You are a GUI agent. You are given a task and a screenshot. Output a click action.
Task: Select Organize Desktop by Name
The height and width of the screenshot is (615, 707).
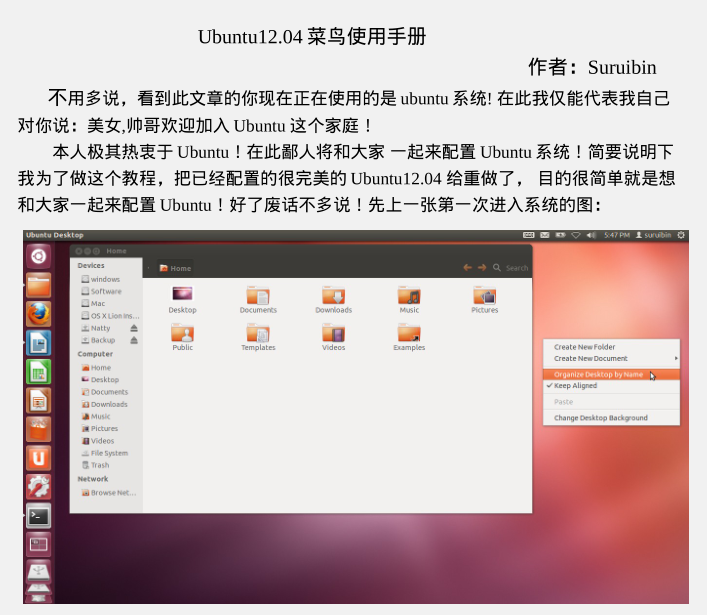tap(611, 375)
